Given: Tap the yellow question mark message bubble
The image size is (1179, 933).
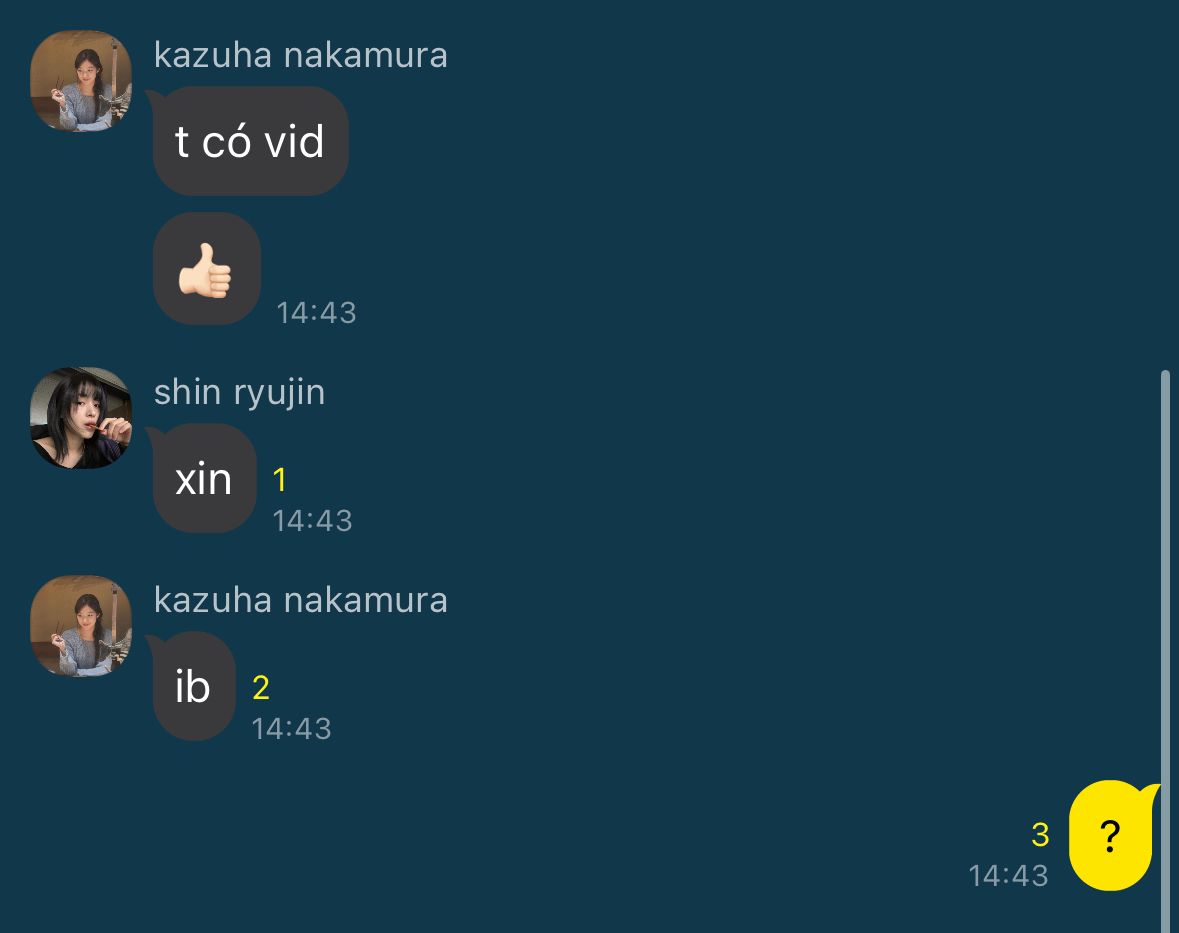Looking at the screenshot, I should [x=1111, y=835].
